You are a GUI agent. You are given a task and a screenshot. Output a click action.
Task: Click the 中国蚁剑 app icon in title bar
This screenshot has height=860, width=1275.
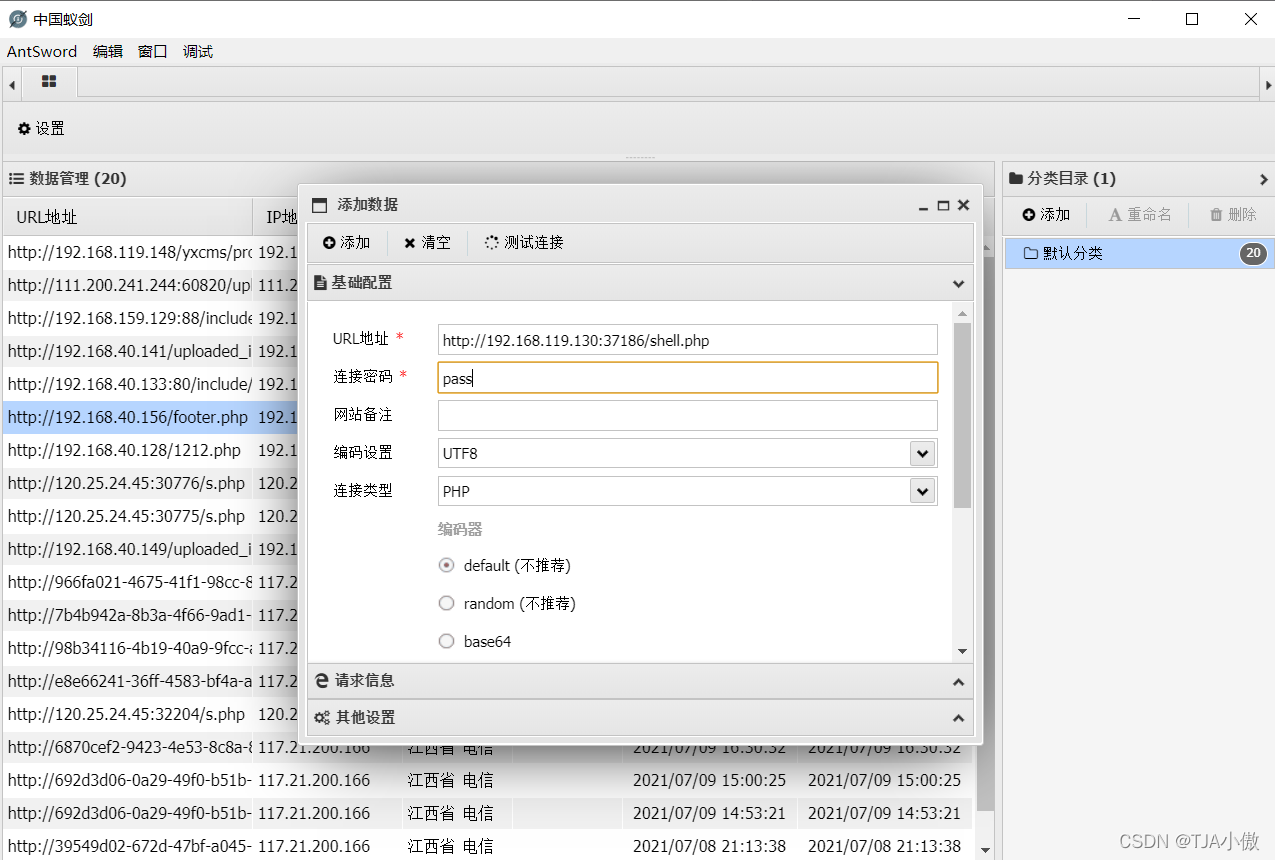tap(17, 19)
